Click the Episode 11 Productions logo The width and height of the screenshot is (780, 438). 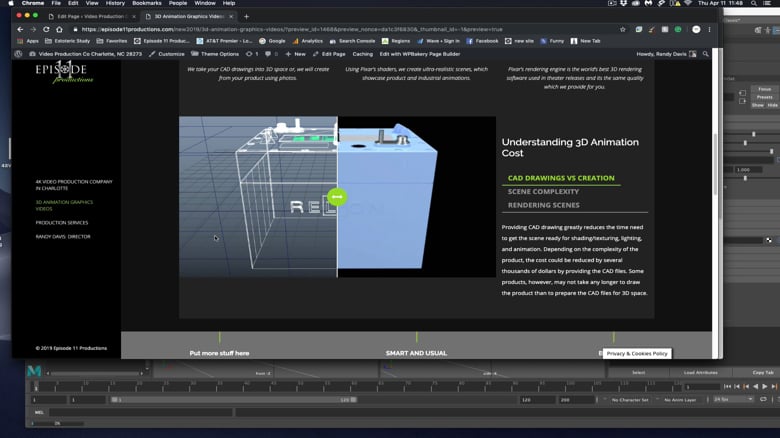click(x=64, y=74)
